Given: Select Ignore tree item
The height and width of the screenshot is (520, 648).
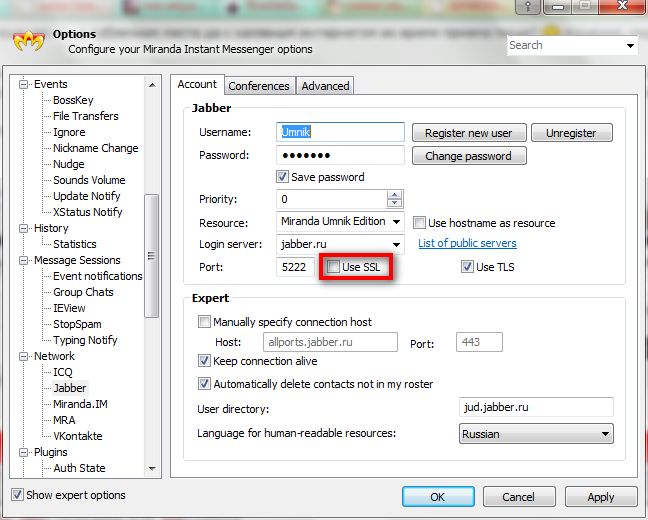Looking at the screenshot, I should (x=69, y=132).
